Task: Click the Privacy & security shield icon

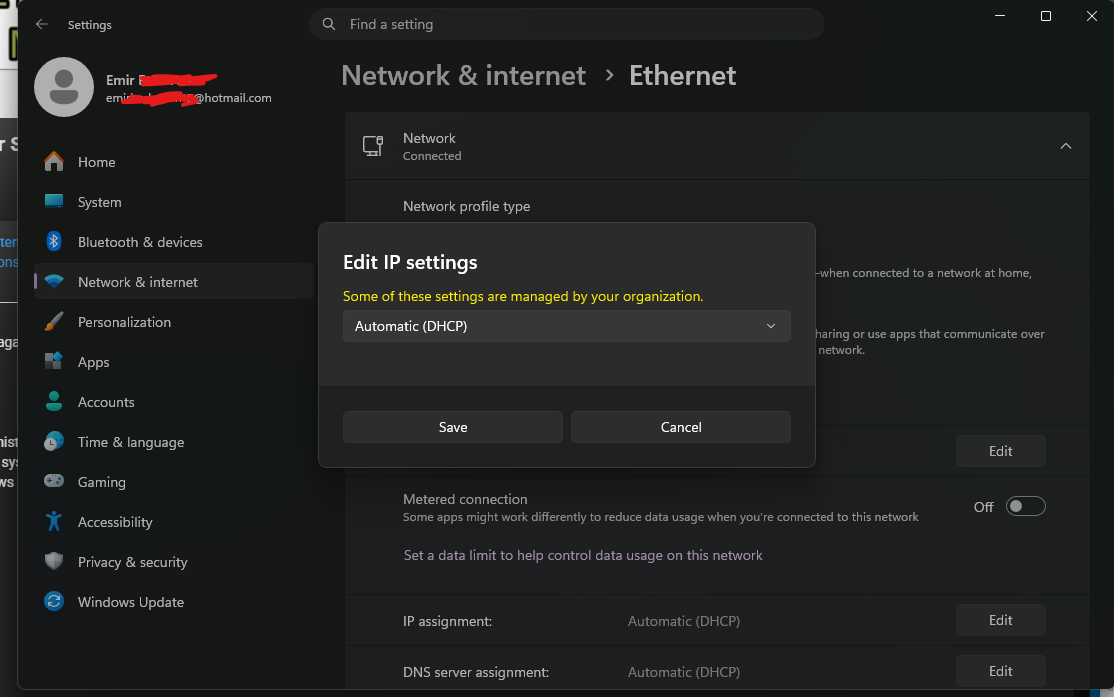Action: (54, 561)
